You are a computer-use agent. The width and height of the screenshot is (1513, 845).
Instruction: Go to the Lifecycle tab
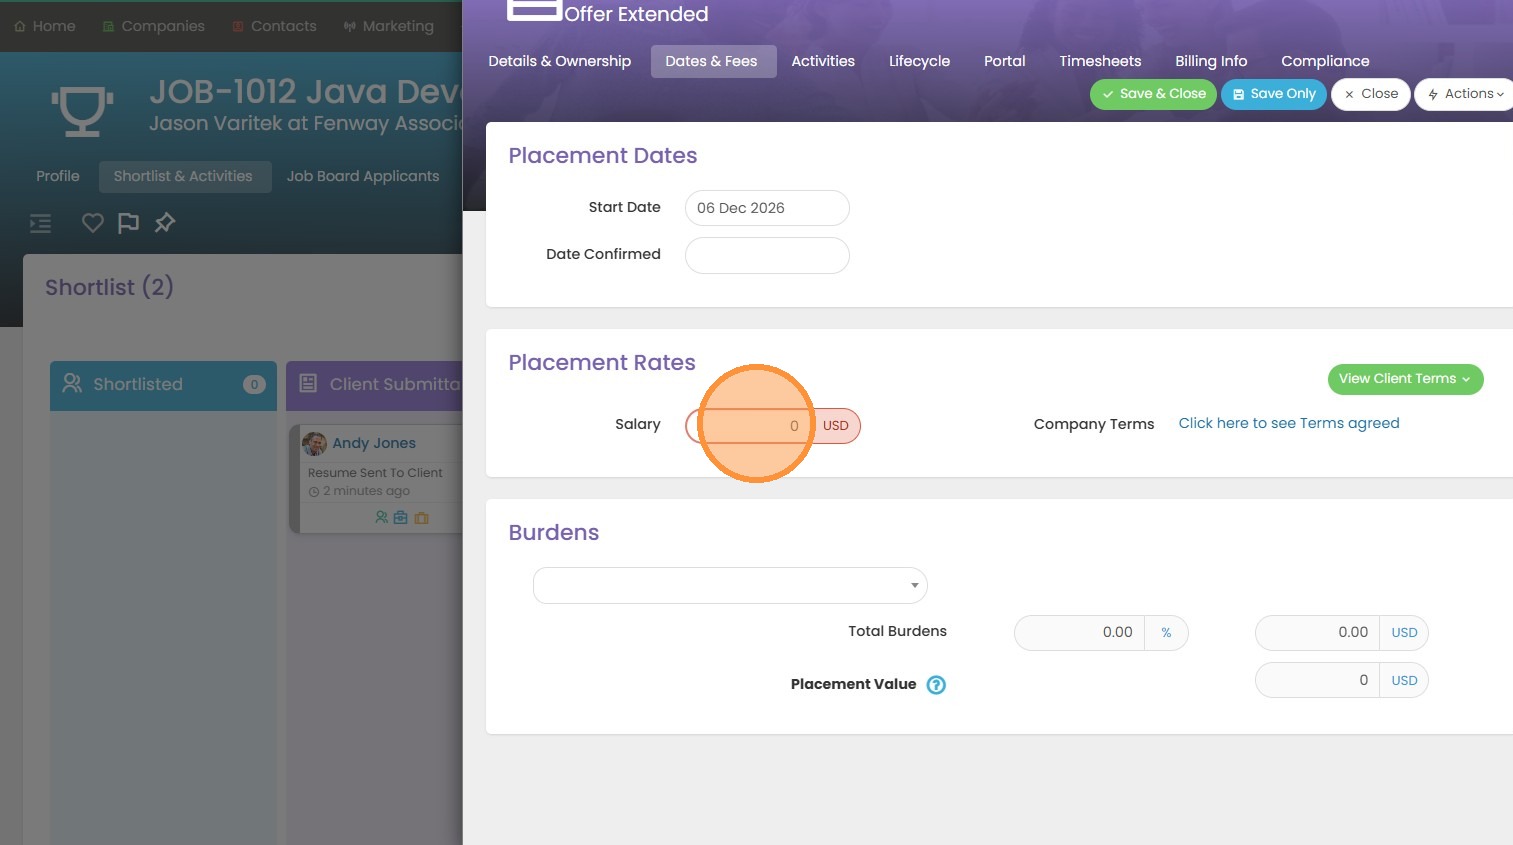(920, 61)
